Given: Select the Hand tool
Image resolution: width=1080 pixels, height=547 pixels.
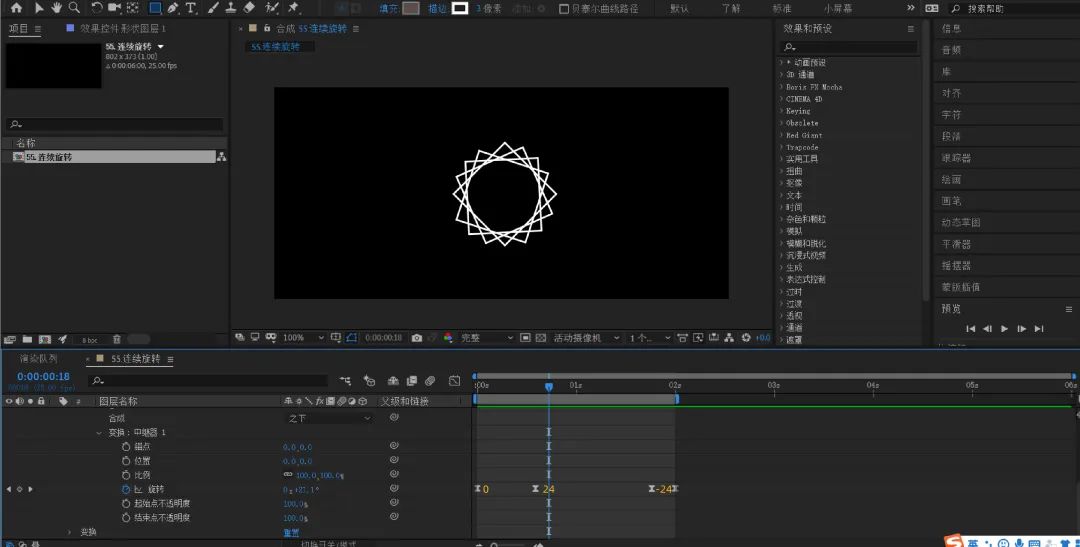Looking at the screenshot, I should (x=56, y=8).
